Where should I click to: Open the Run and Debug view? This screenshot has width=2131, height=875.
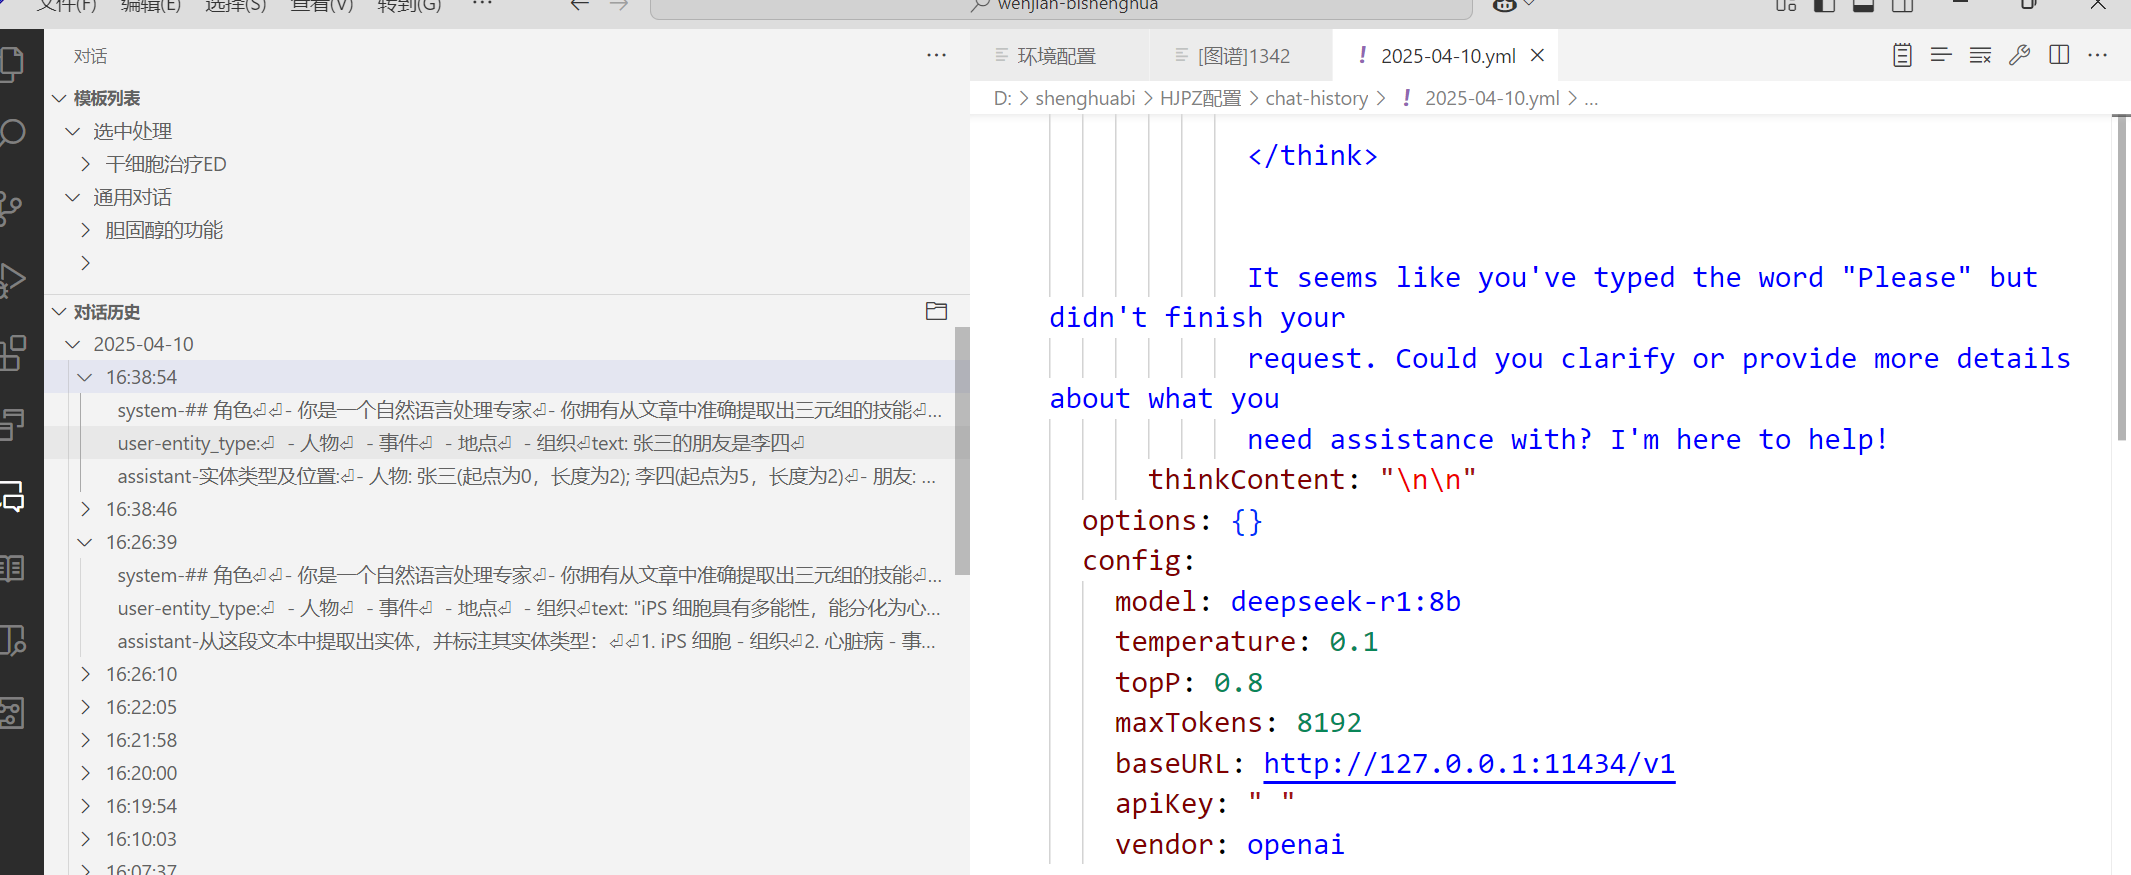point(13,279)
